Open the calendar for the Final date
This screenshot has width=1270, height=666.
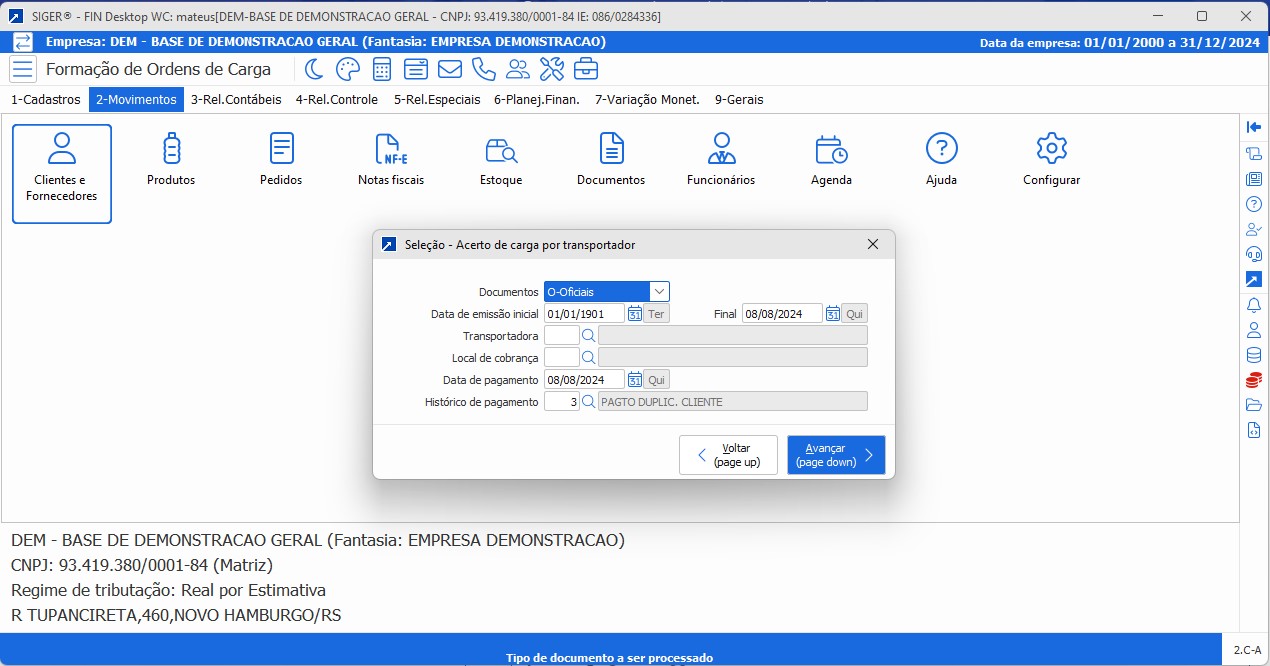(833, 312)
